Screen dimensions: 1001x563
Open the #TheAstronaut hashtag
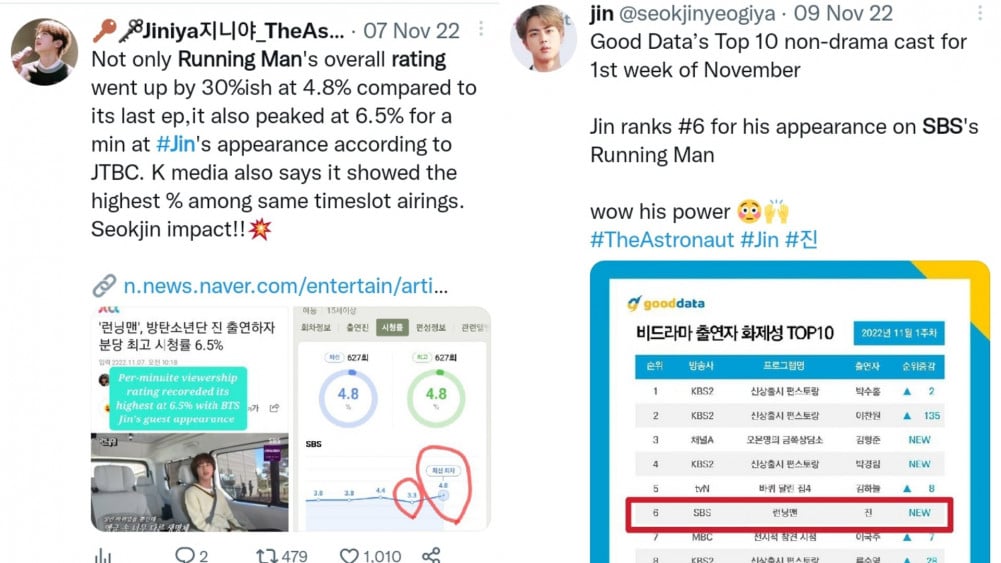[x=662, y=240]
